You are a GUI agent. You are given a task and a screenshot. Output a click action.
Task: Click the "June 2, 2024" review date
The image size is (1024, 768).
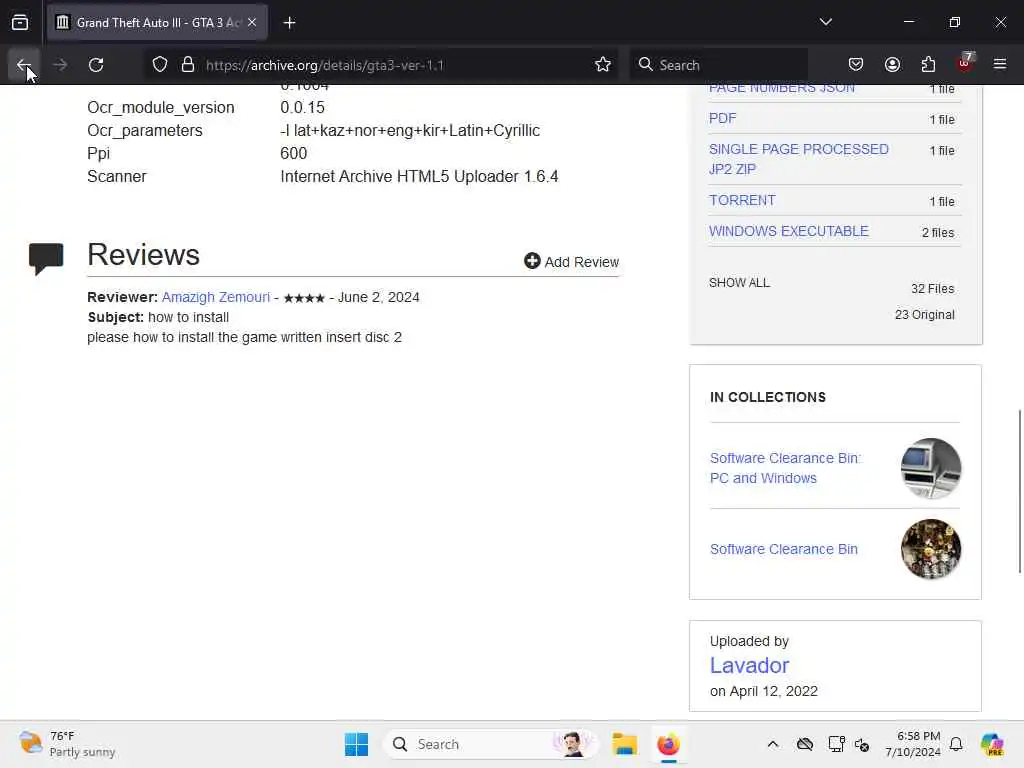pyautogui.click(x=379, y=297)
